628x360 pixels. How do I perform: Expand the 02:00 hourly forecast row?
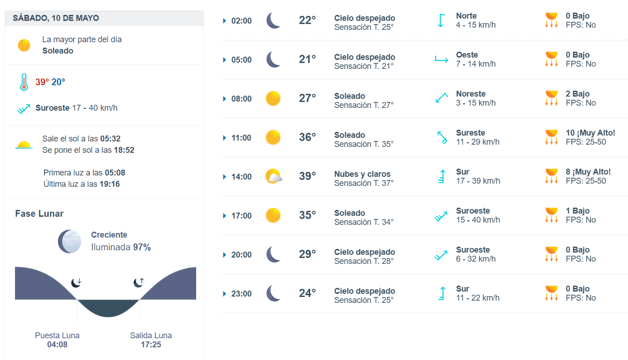tap(425, 21)
